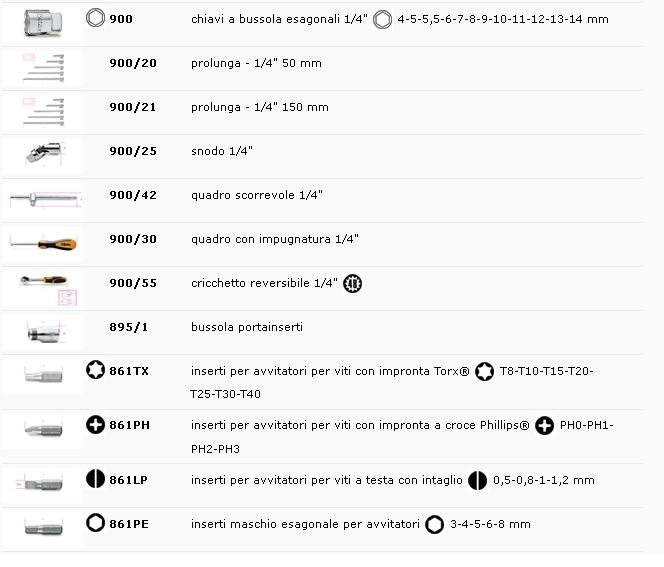This screenshot has width=664, height=567.
Task: Click the description 'snodo 1/4"'
Action: click(221, 151)
